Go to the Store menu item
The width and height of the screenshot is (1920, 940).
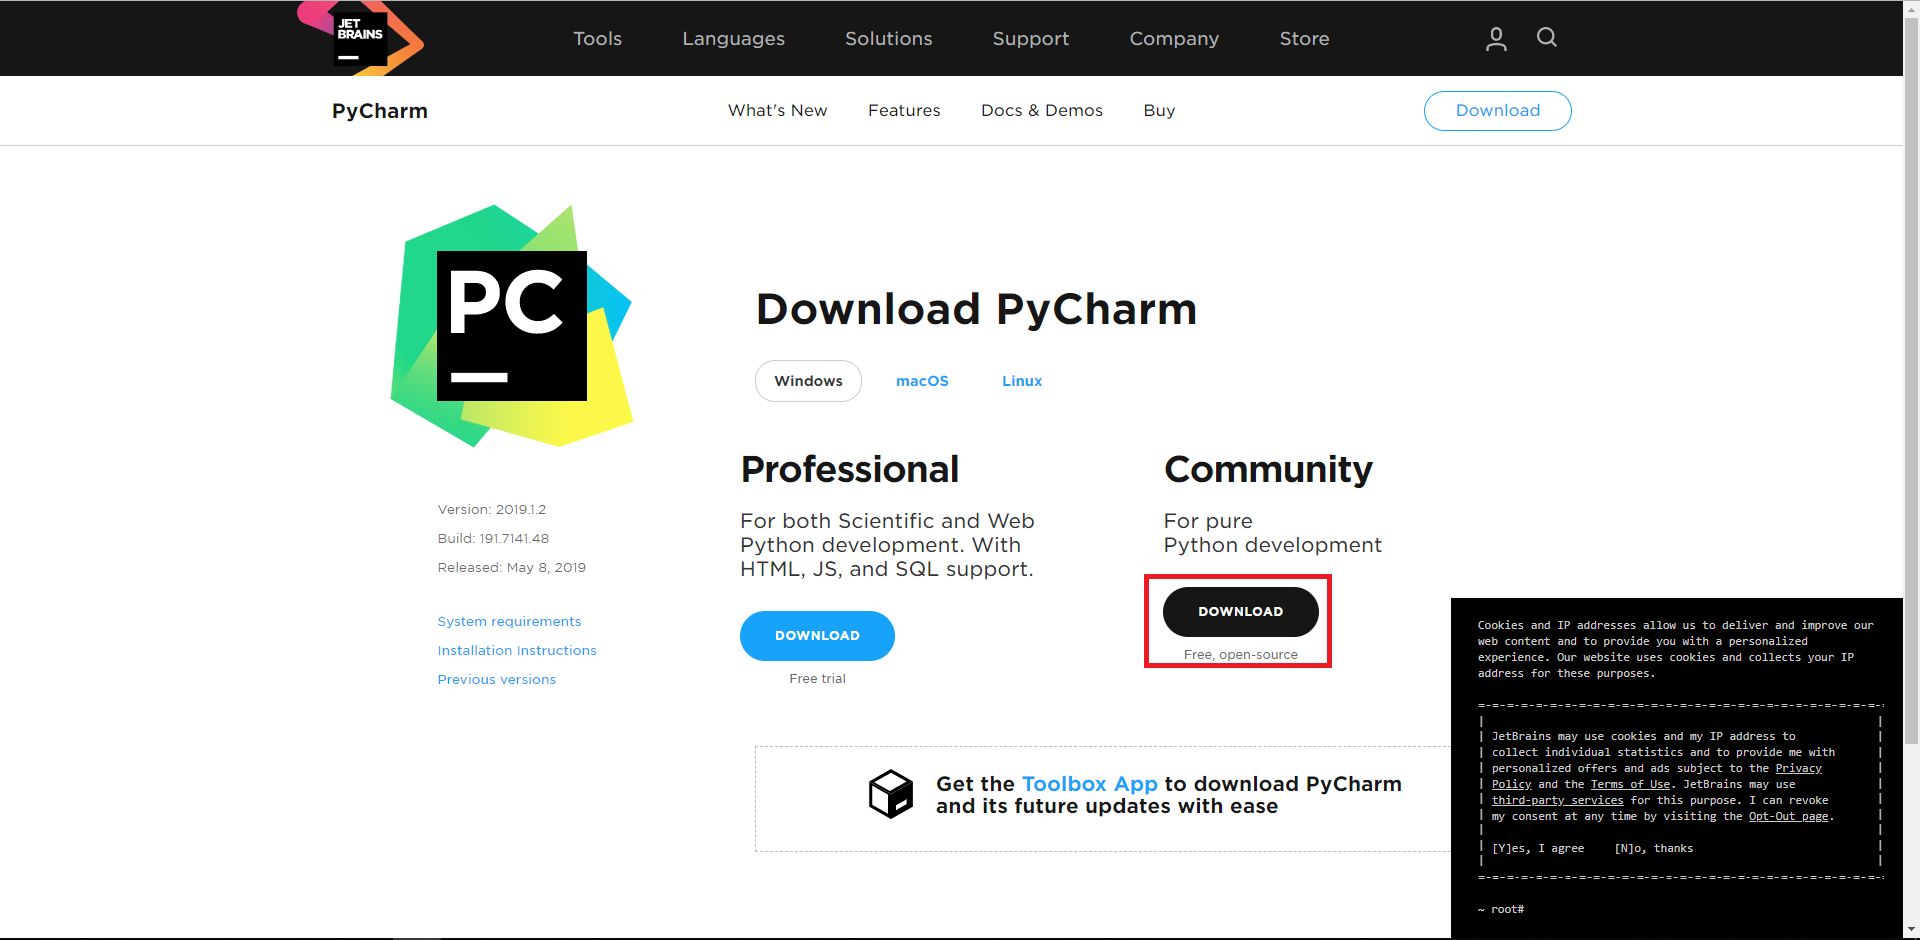(1304, 38)
